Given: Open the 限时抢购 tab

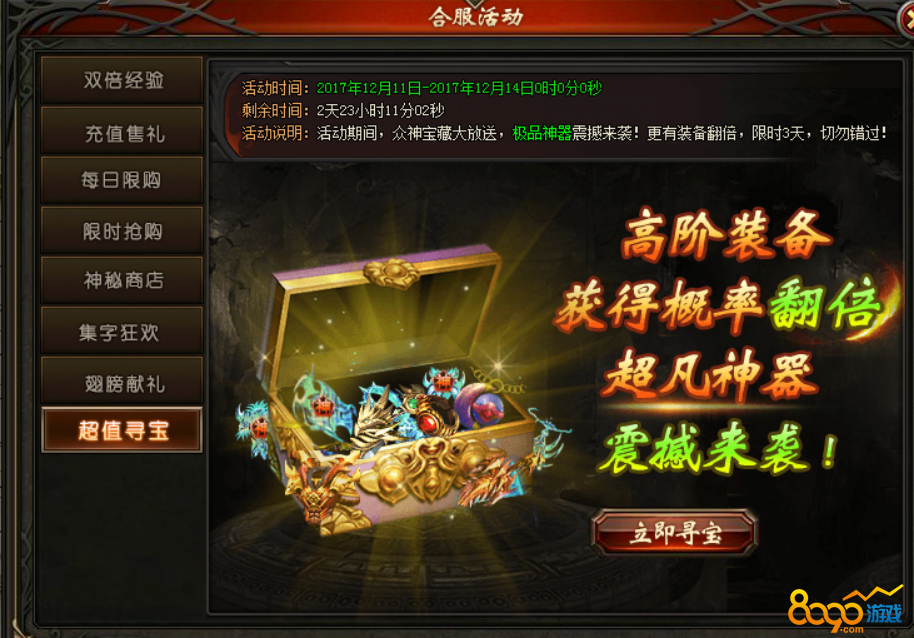Looking at the screenshot, I should [x=122, y=231].
